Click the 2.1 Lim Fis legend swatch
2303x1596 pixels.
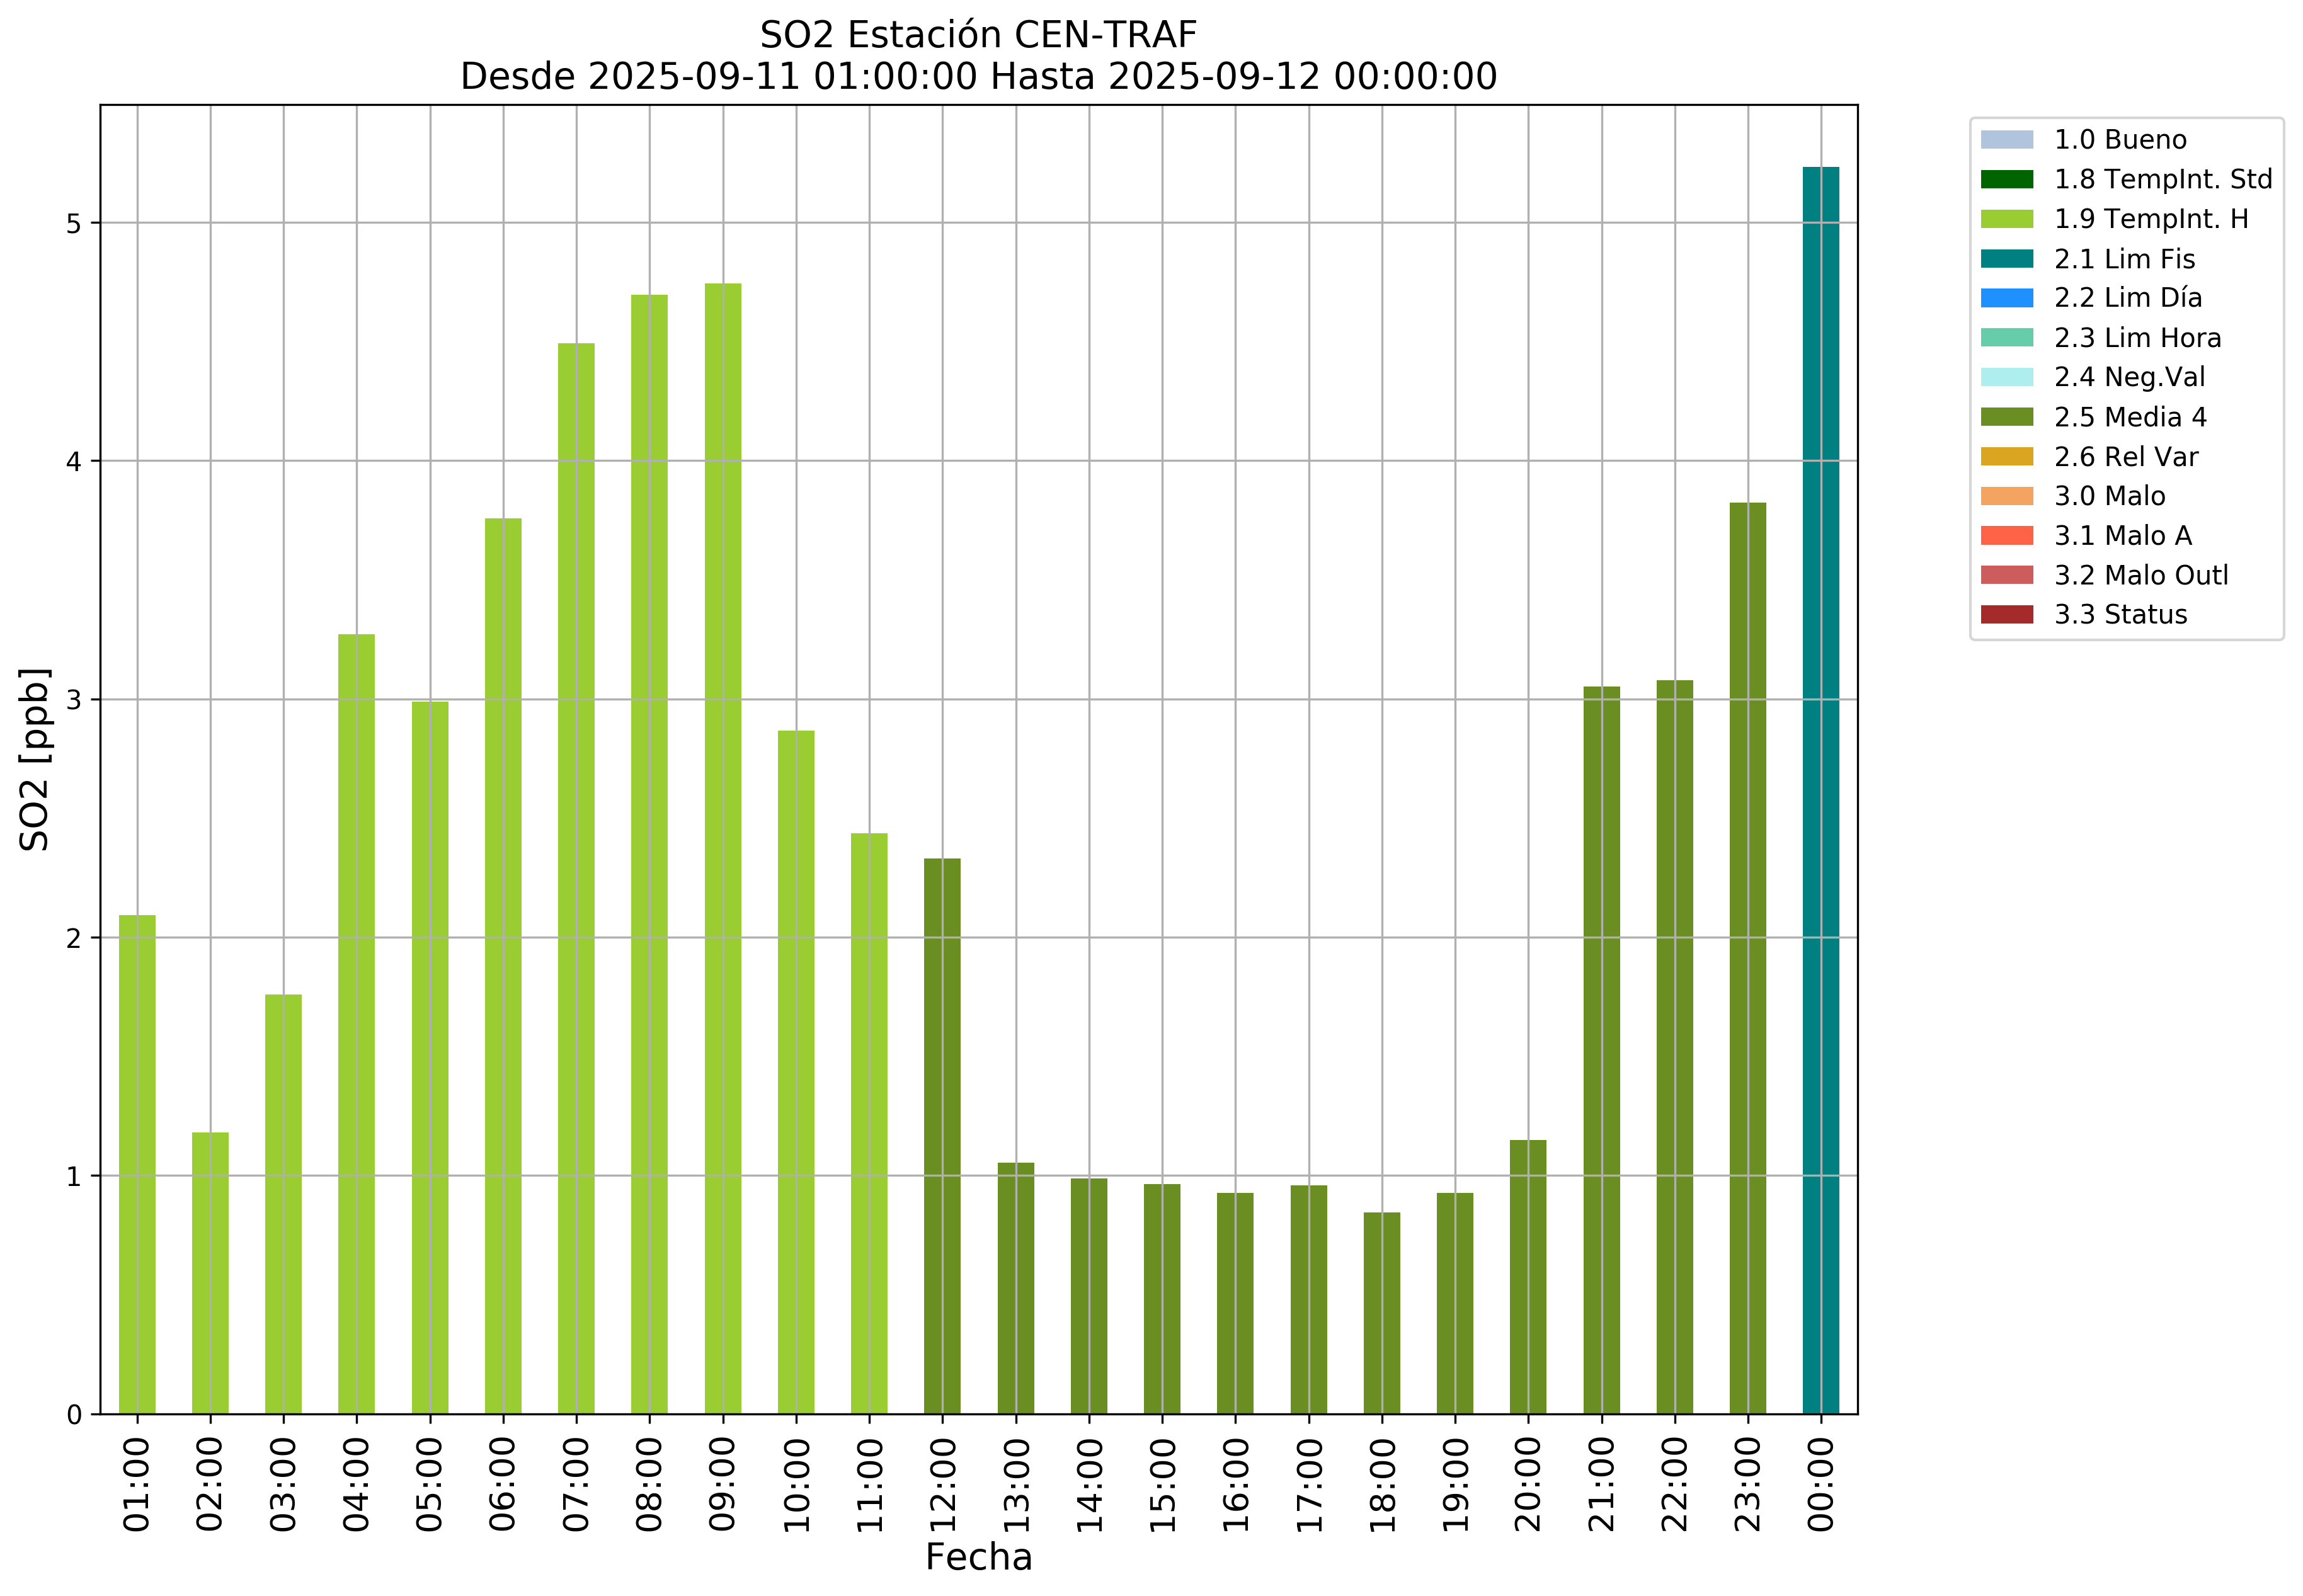pos(2006,259)
